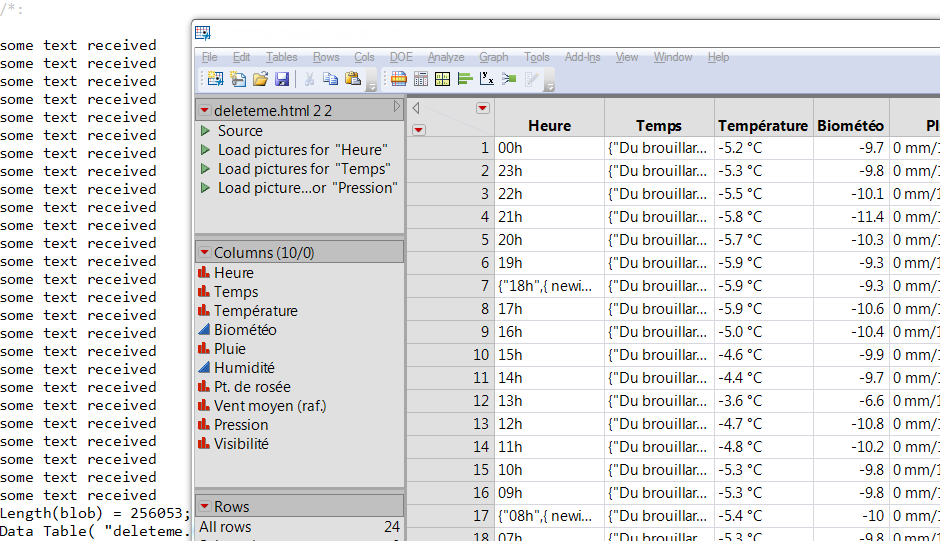This screenshot has height=541, width=940.
Task: Collapse the table panel with right arrow
Action: (x=396, y=106)
